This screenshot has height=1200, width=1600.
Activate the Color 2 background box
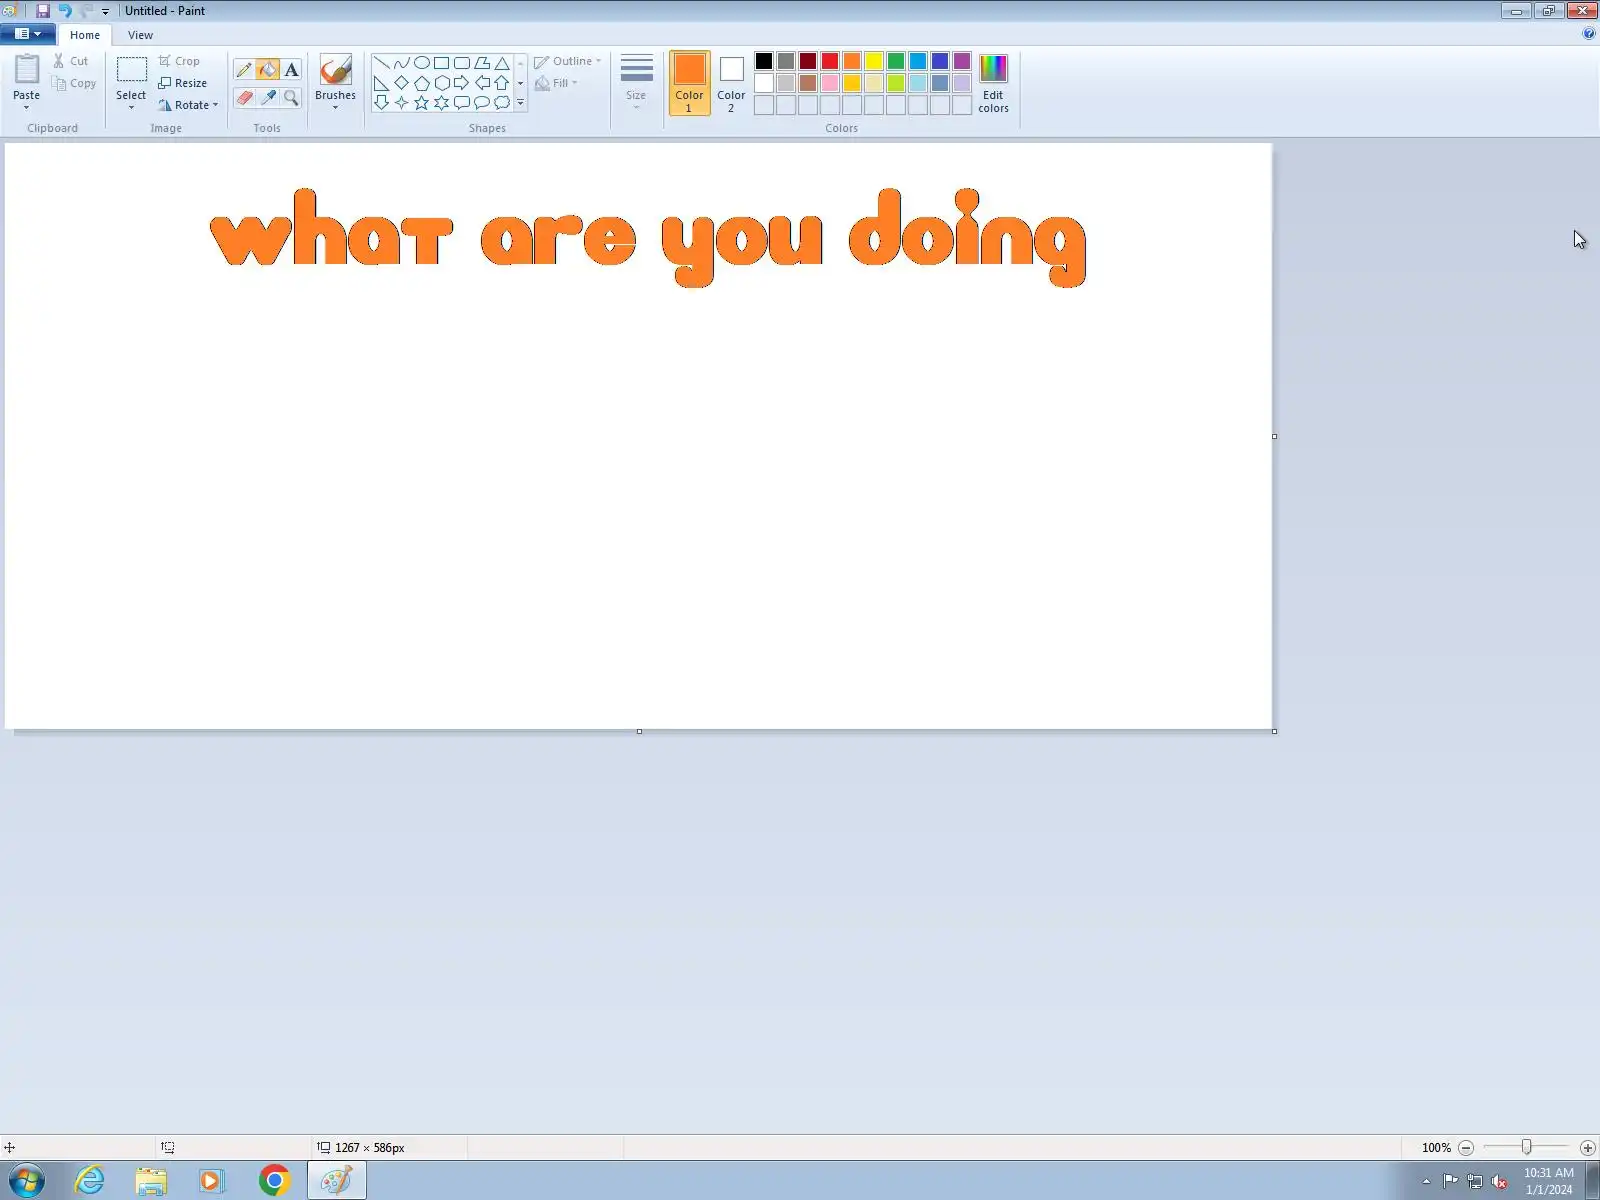(x=731, y=83)
